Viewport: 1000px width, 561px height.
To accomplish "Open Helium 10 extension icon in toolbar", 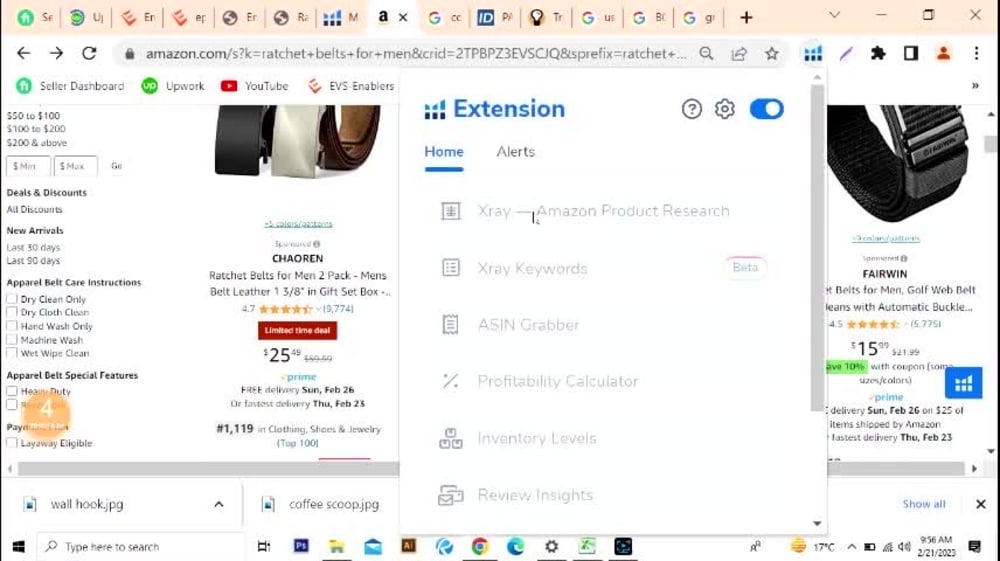I will [x=812, y=54].
